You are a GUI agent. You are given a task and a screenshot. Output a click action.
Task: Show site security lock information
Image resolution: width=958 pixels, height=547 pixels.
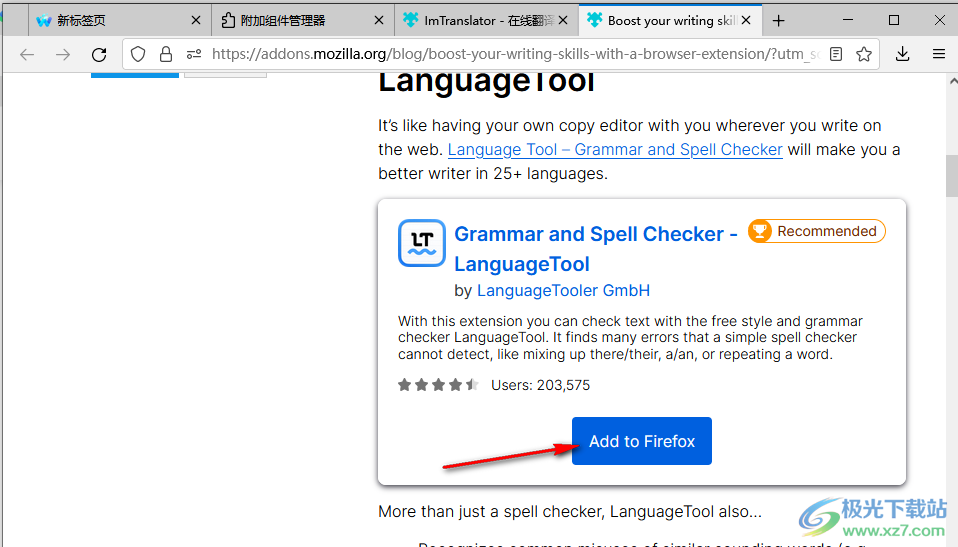166,54
